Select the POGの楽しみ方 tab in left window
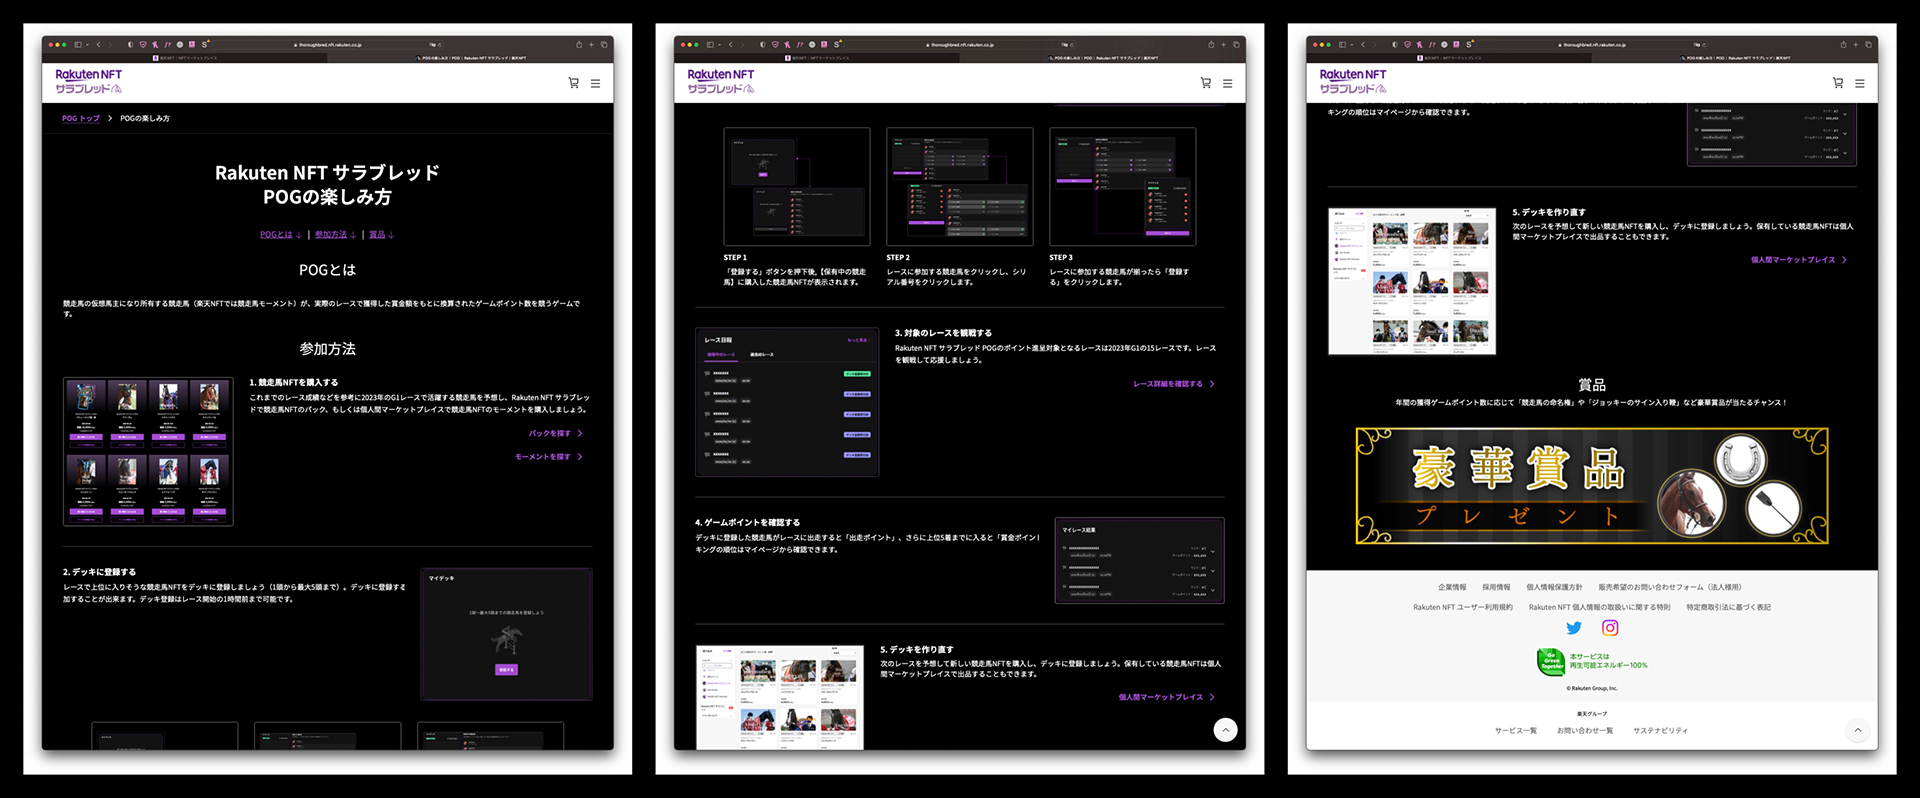The width and height of the screenshot is (1920, 798). pyautogui.click(x=470, y=58)
